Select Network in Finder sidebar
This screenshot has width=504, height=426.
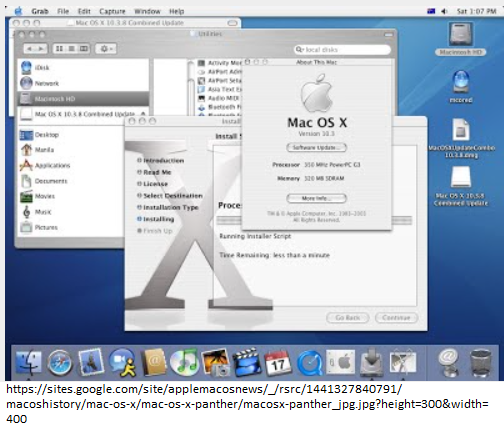(83, 83)
